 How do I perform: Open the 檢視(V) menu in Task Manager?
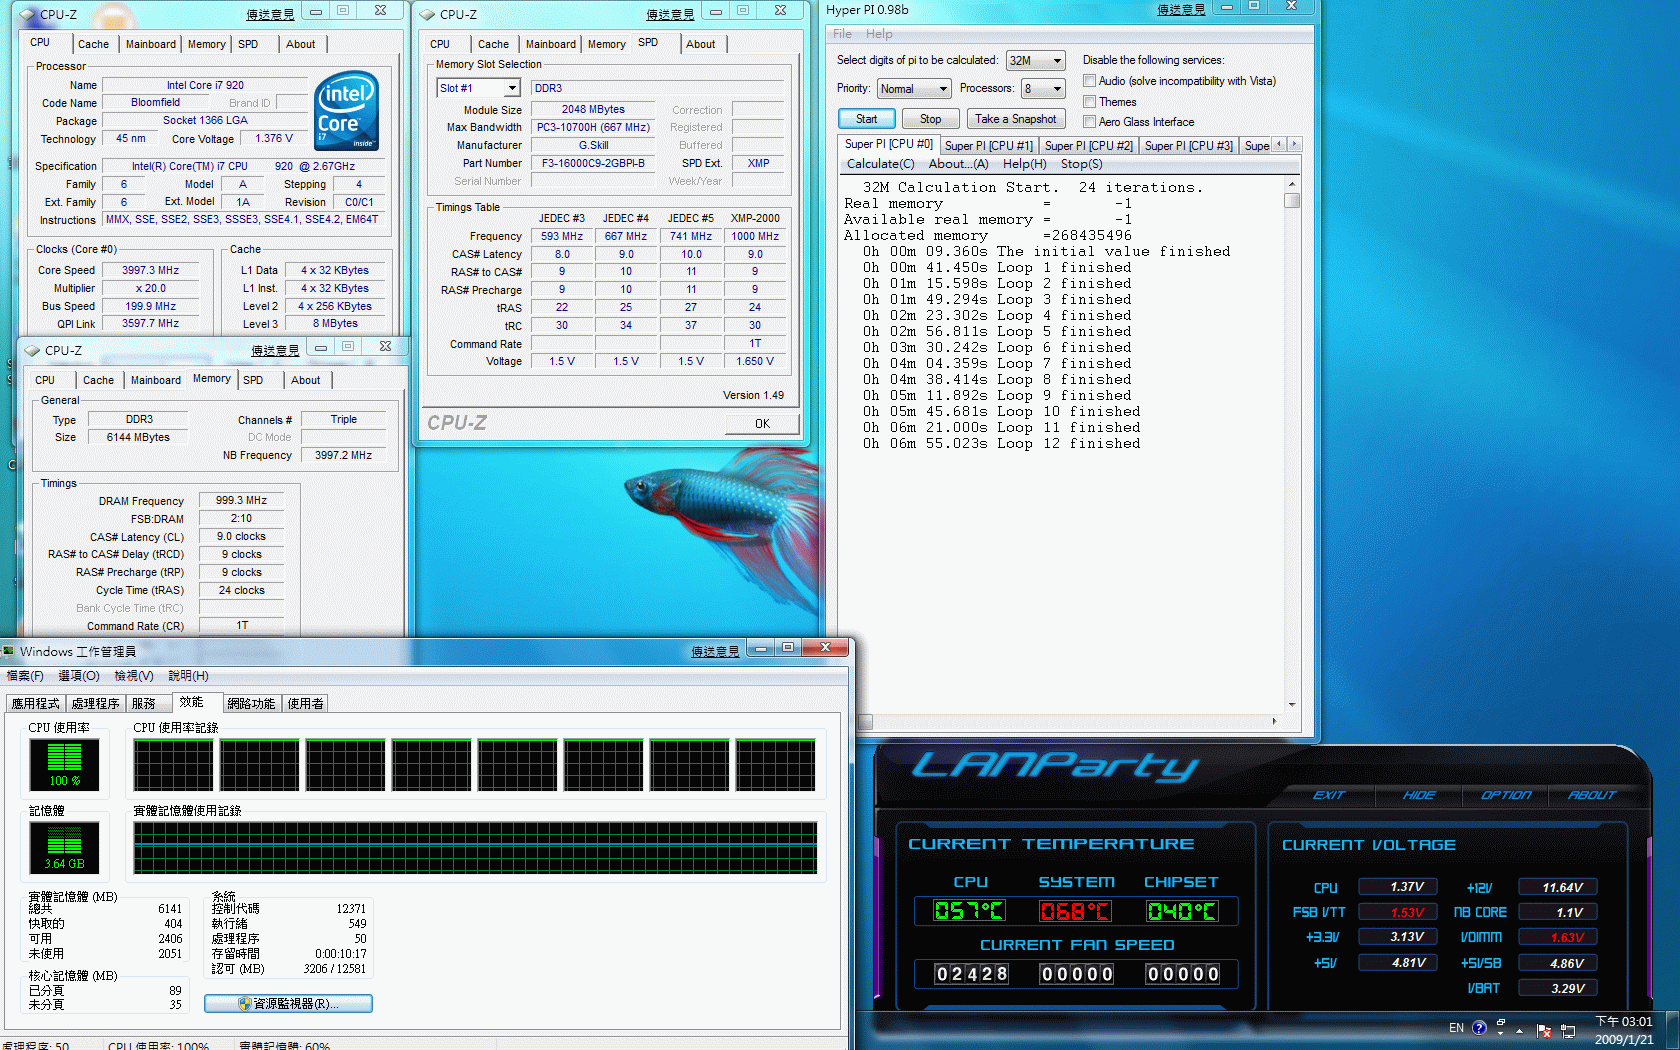pyautogui.click(x=134, y=676)
